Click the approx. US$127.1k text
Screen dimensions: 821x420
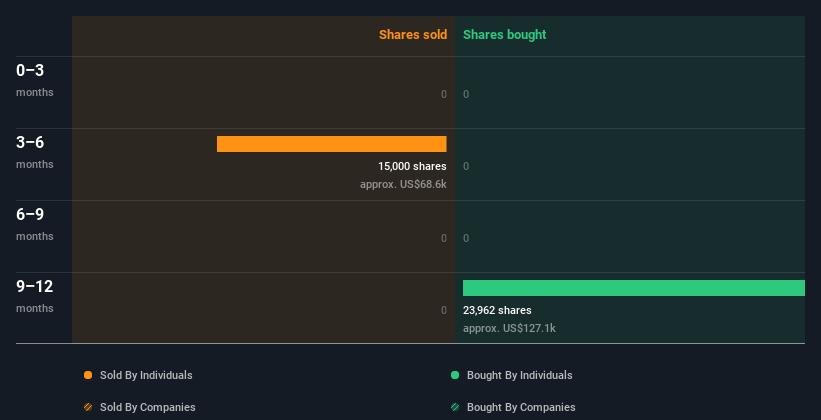[509, 328]
